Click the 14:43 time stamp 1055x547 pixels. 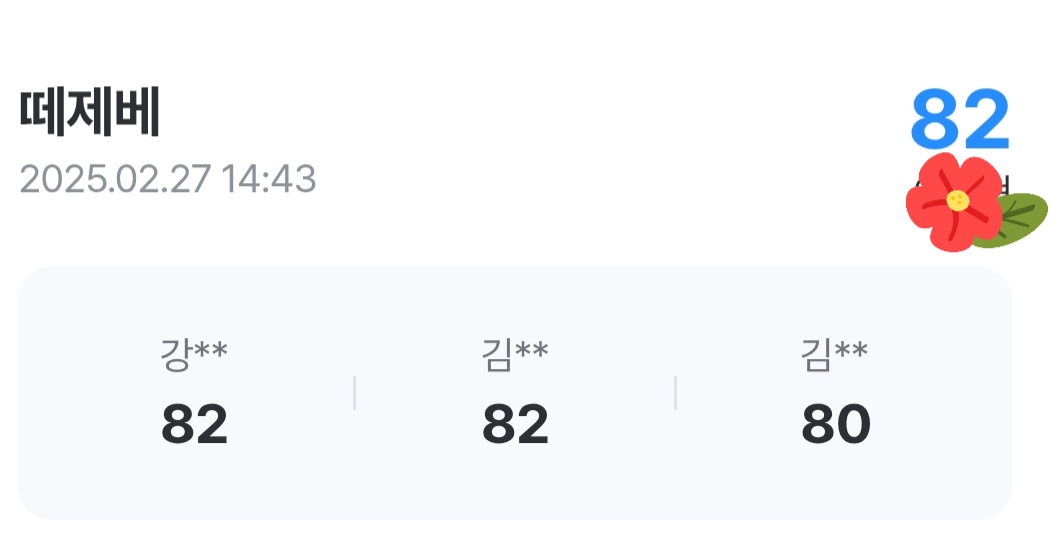[268, 180]
